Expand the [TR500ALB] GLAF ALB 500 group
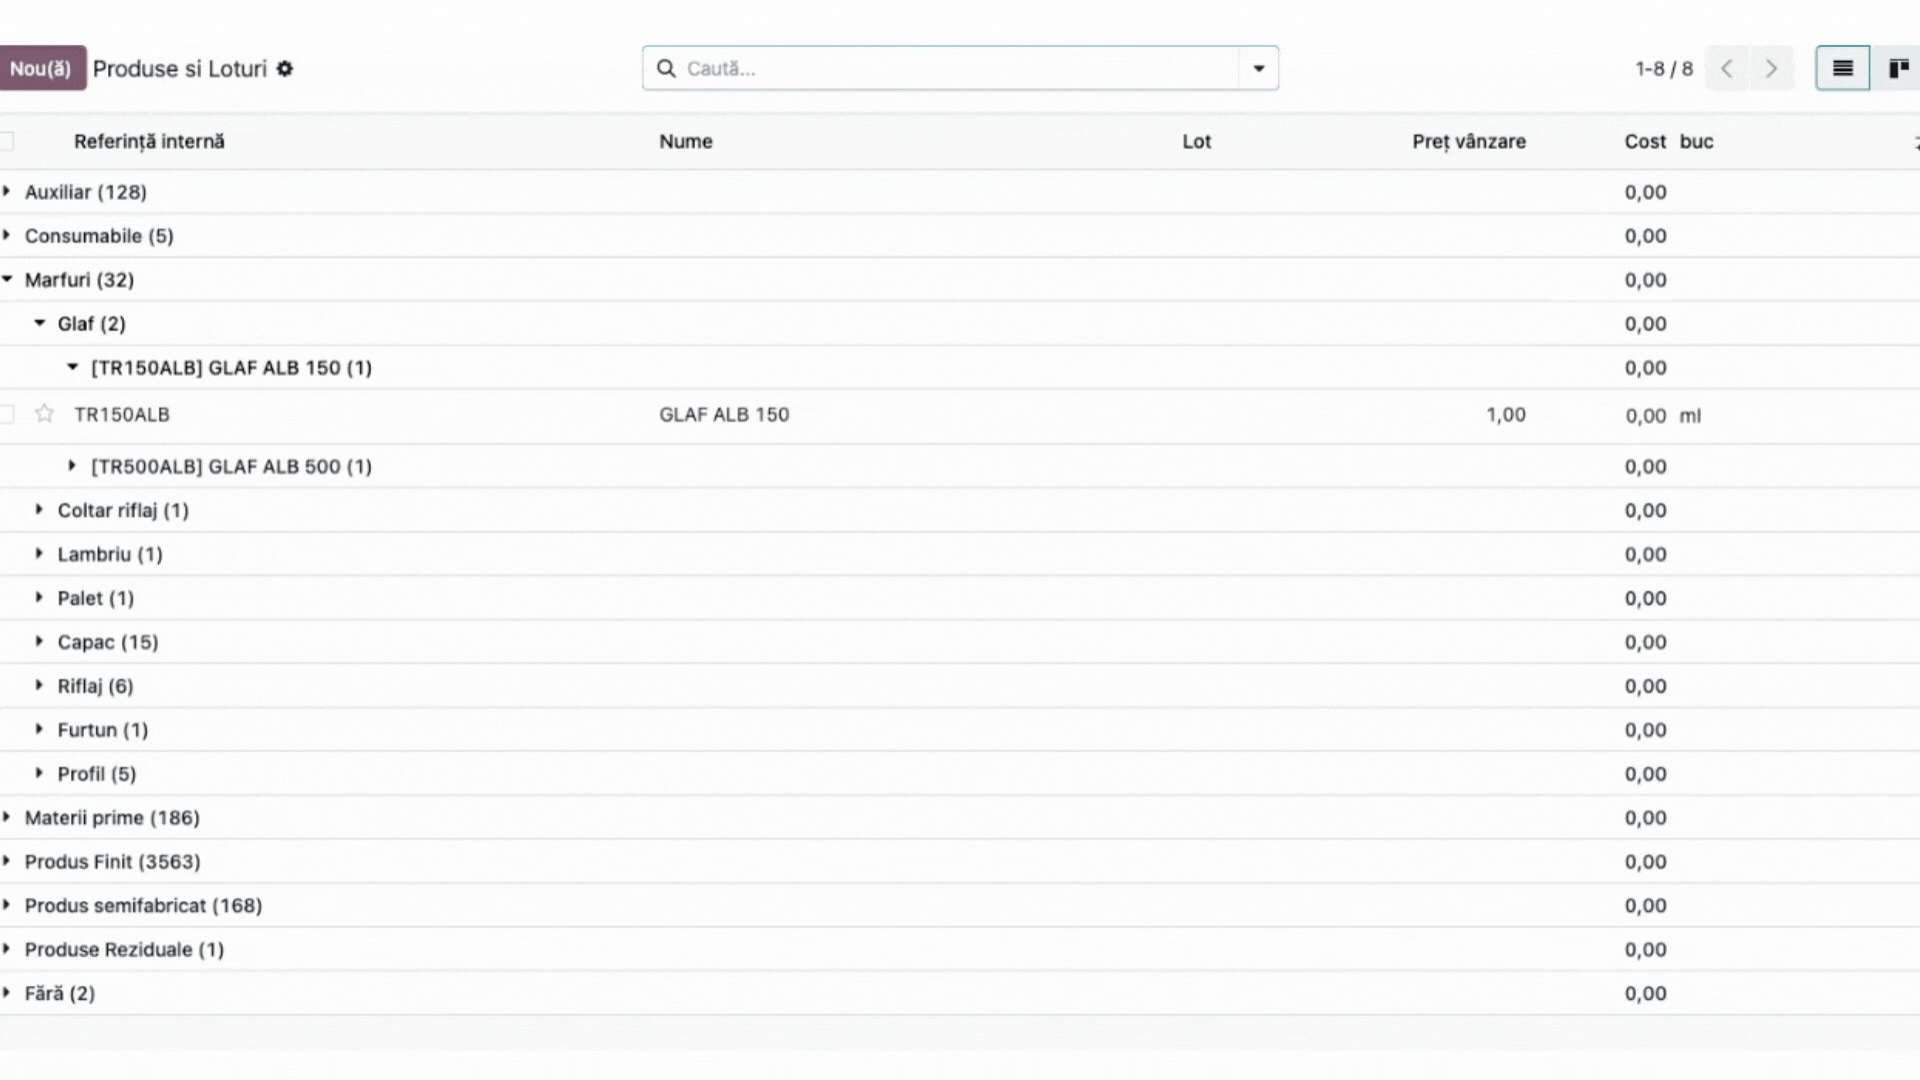Screen dimensions: 1920x1080 pyautogui.click(x=231, y=466)
